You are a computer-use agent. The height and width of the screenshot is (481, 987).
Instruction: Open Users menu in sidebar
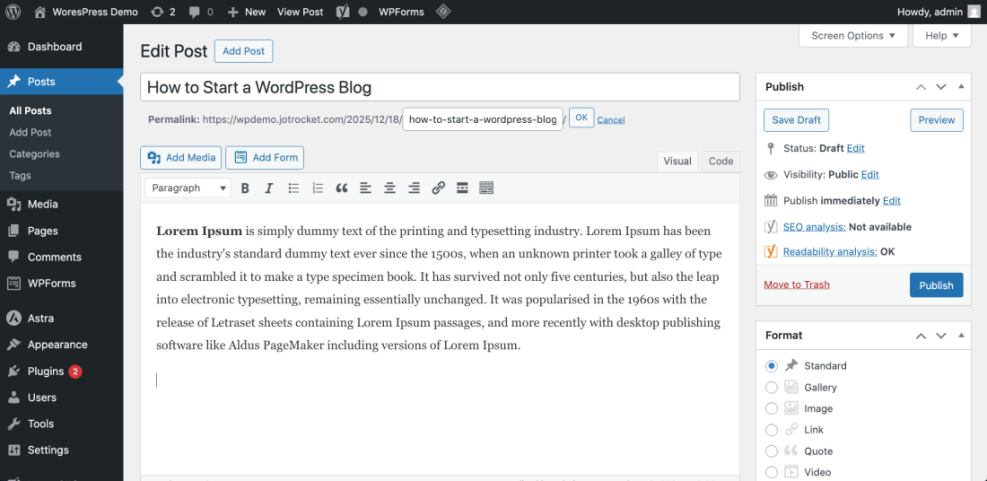[x=62, y=397]
